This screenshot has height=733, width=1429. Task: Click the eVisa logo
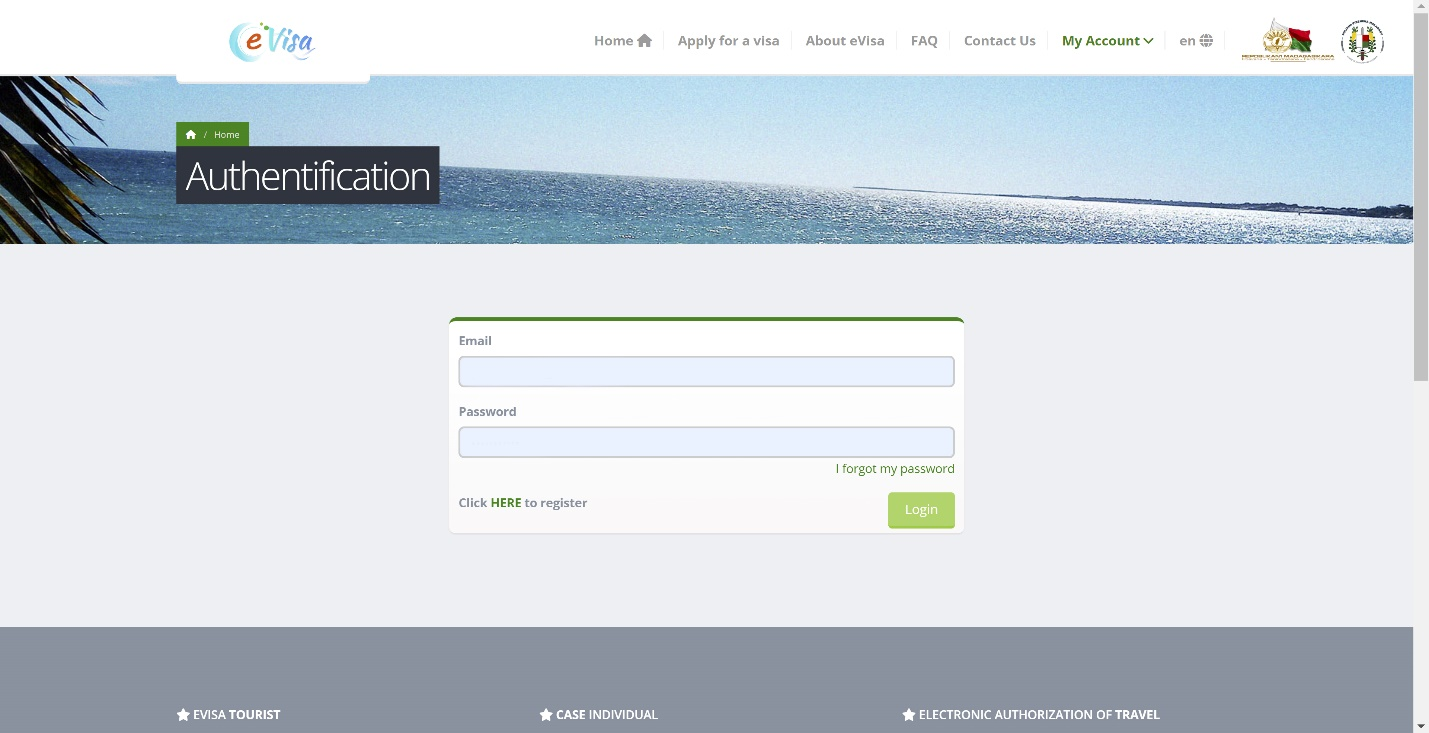click(x=272, y=42)
